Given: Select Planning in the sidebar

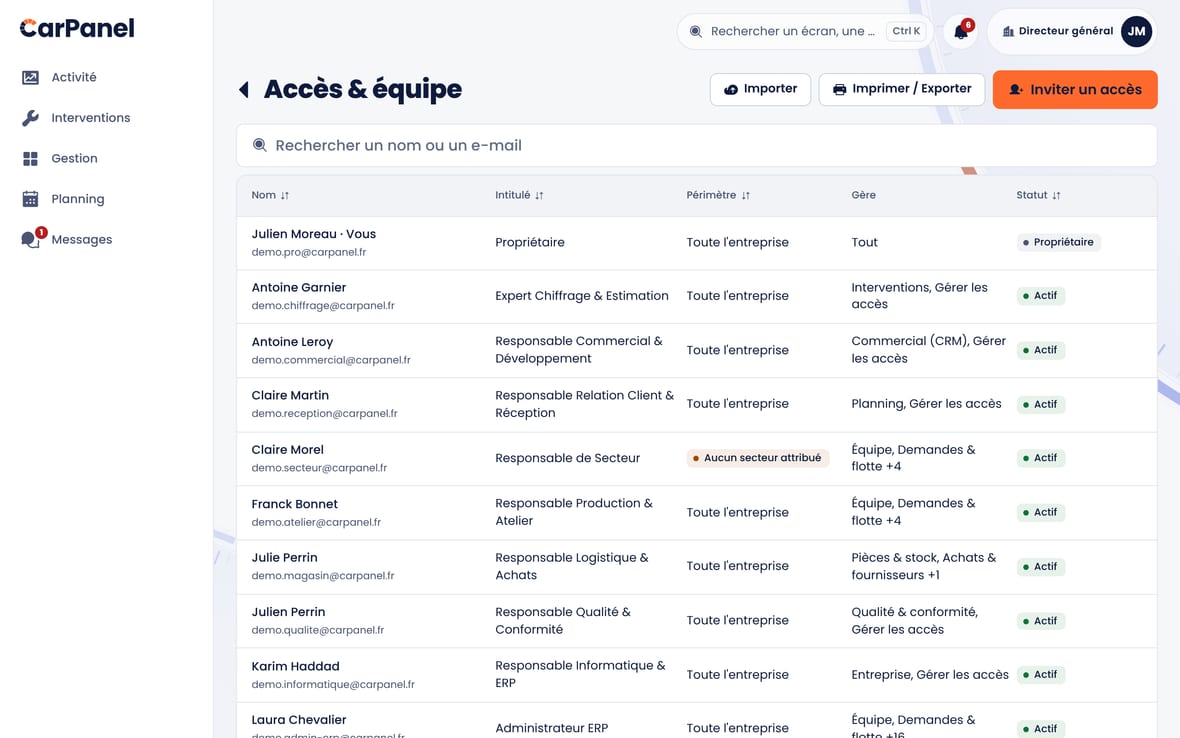Looking at the screenshot, I should [78, 199].
